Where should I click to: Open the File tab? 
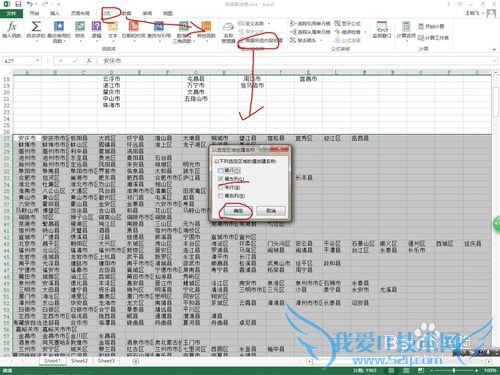coord(11,13)
